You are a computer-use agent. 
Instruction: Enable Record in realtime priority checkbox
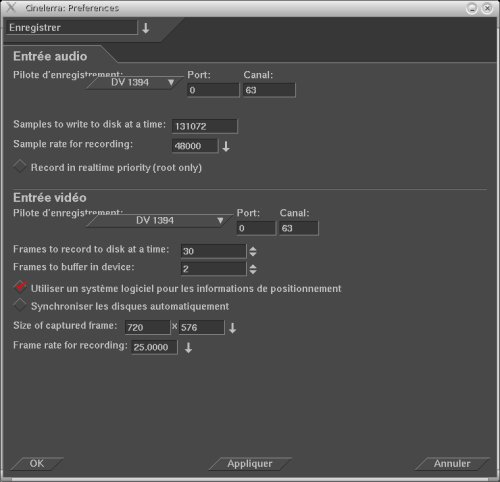20,166
